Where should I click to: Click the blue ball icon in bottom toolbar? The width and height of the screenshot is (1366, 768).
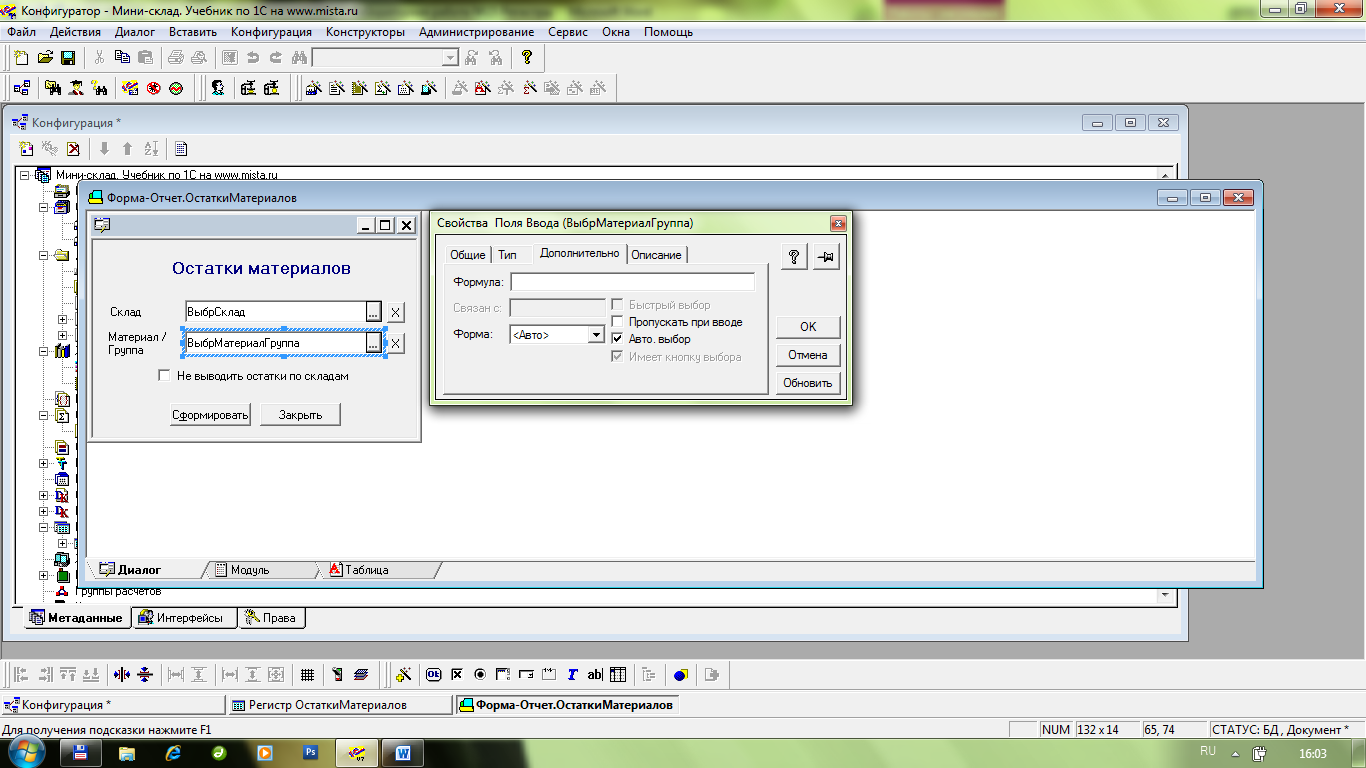681,675
